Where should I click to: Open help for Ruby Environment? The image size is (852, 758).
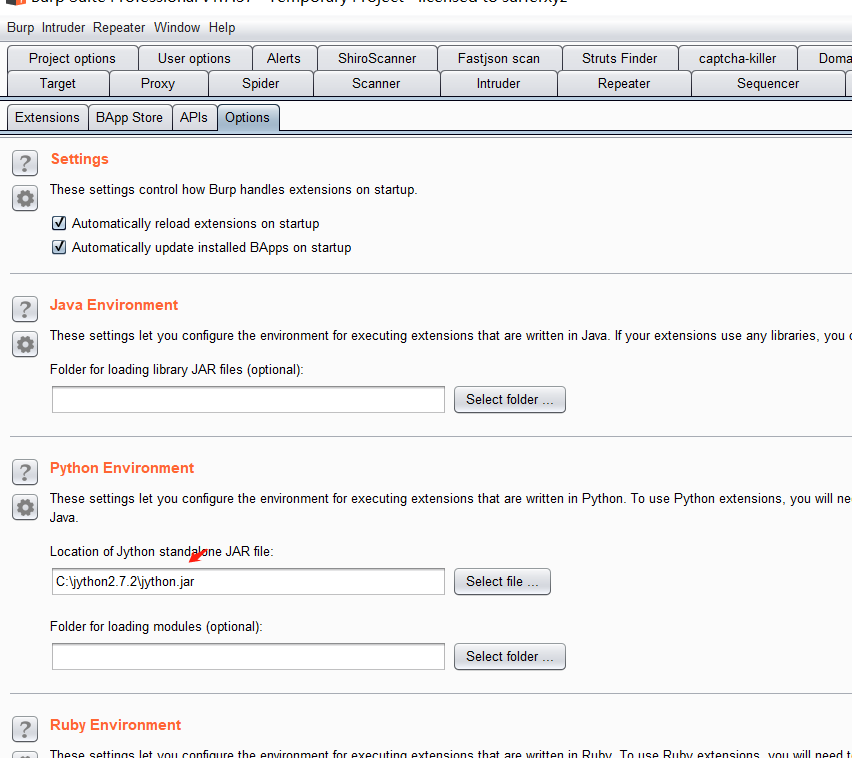click(x=25, y=729)
